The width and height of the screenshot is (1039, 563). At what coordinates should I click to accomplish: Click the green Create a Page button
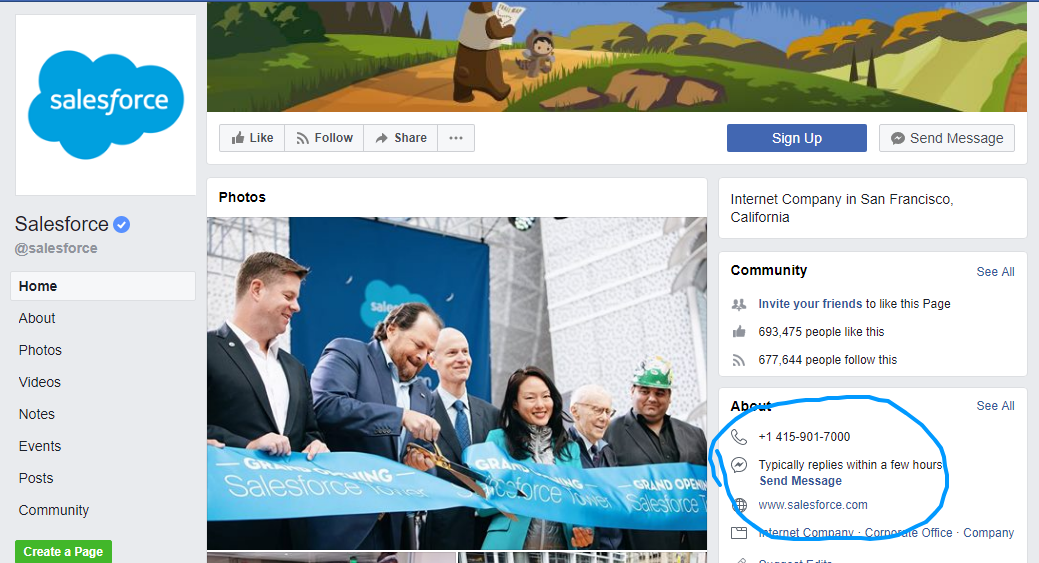point(63,552)
